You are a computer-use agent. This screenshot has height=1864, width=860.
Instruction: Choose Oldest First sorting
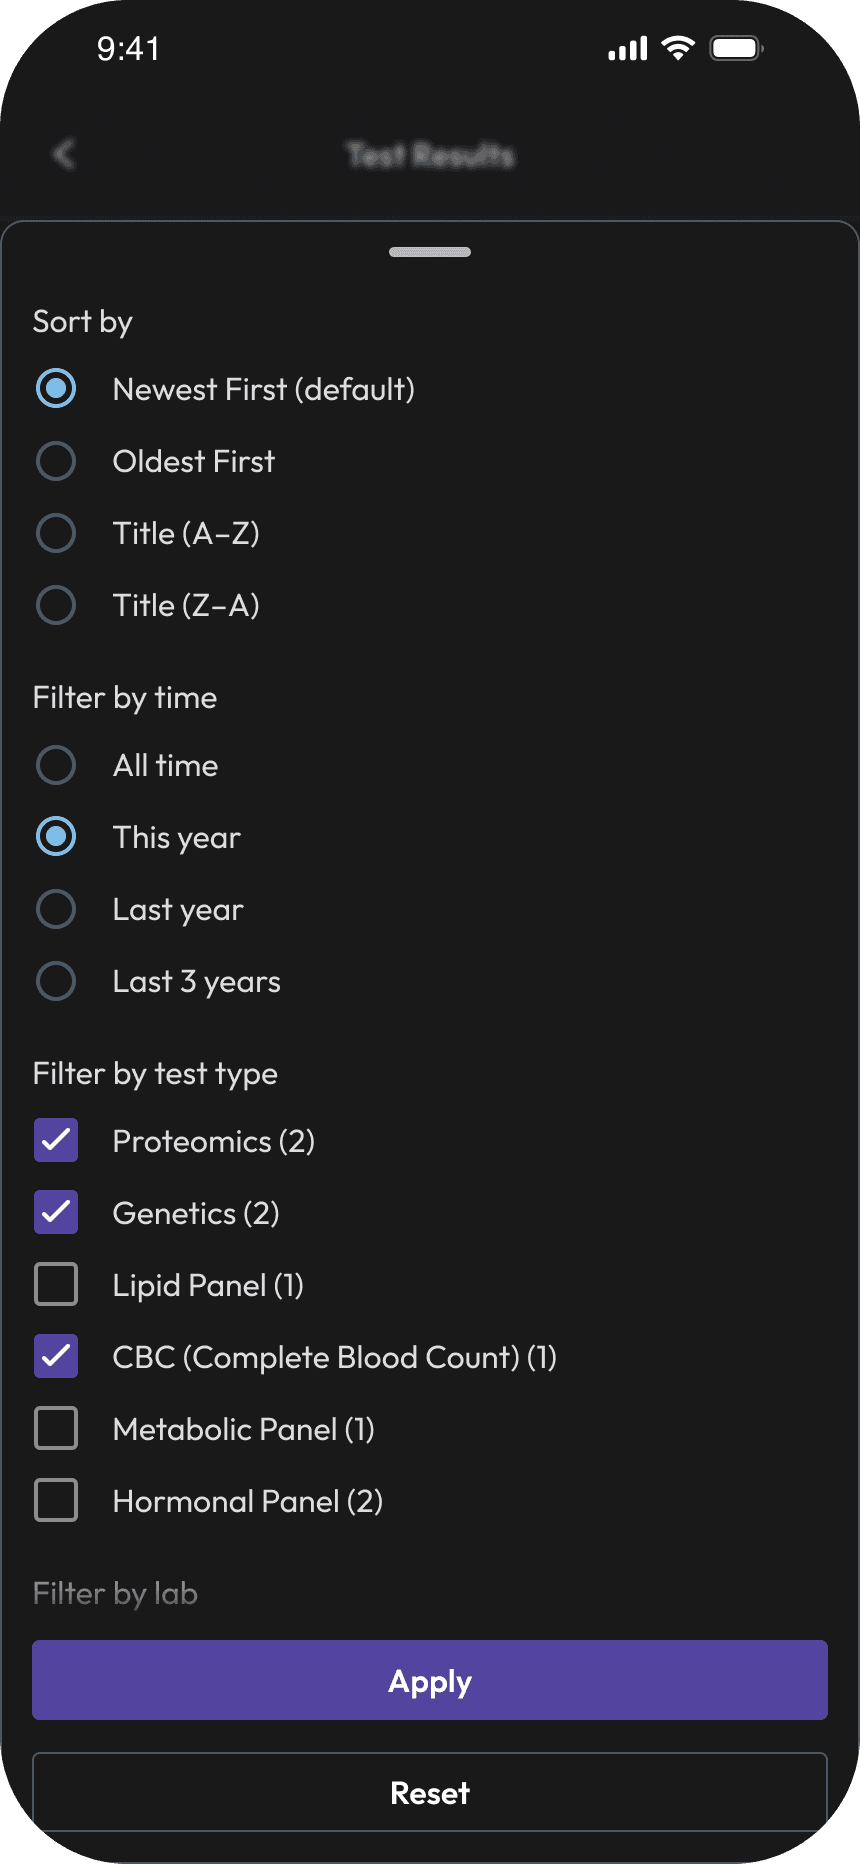(56, 461)
